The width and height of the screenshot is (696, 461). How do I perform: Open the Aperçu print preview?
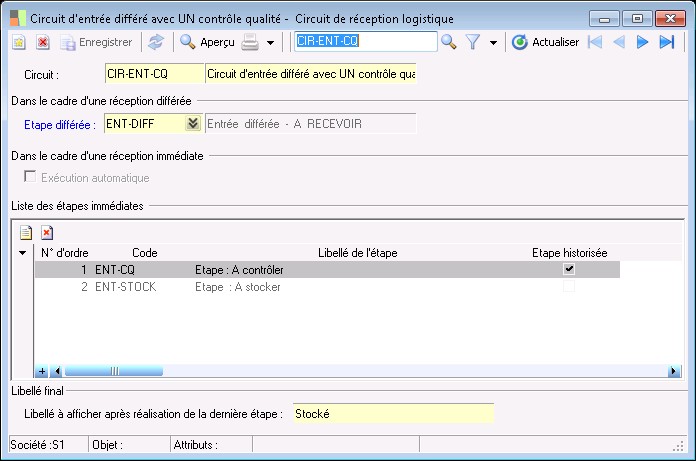click(x=207, y=43)
